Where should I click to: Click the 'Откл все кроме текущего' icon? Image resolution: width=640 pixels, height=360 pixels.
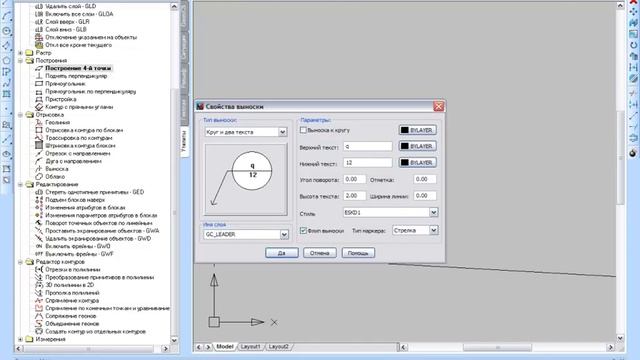[x=39, y=45]
